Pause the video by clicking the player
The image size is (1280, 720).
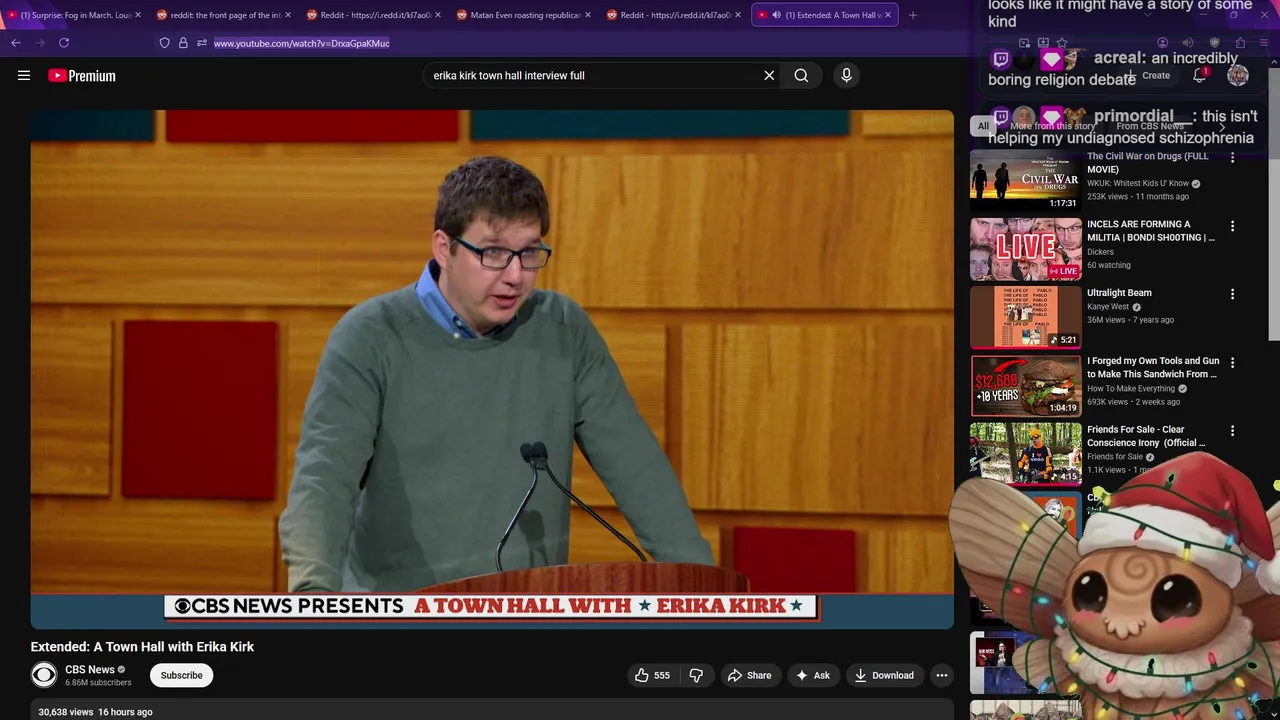click(x=492, y=369)
